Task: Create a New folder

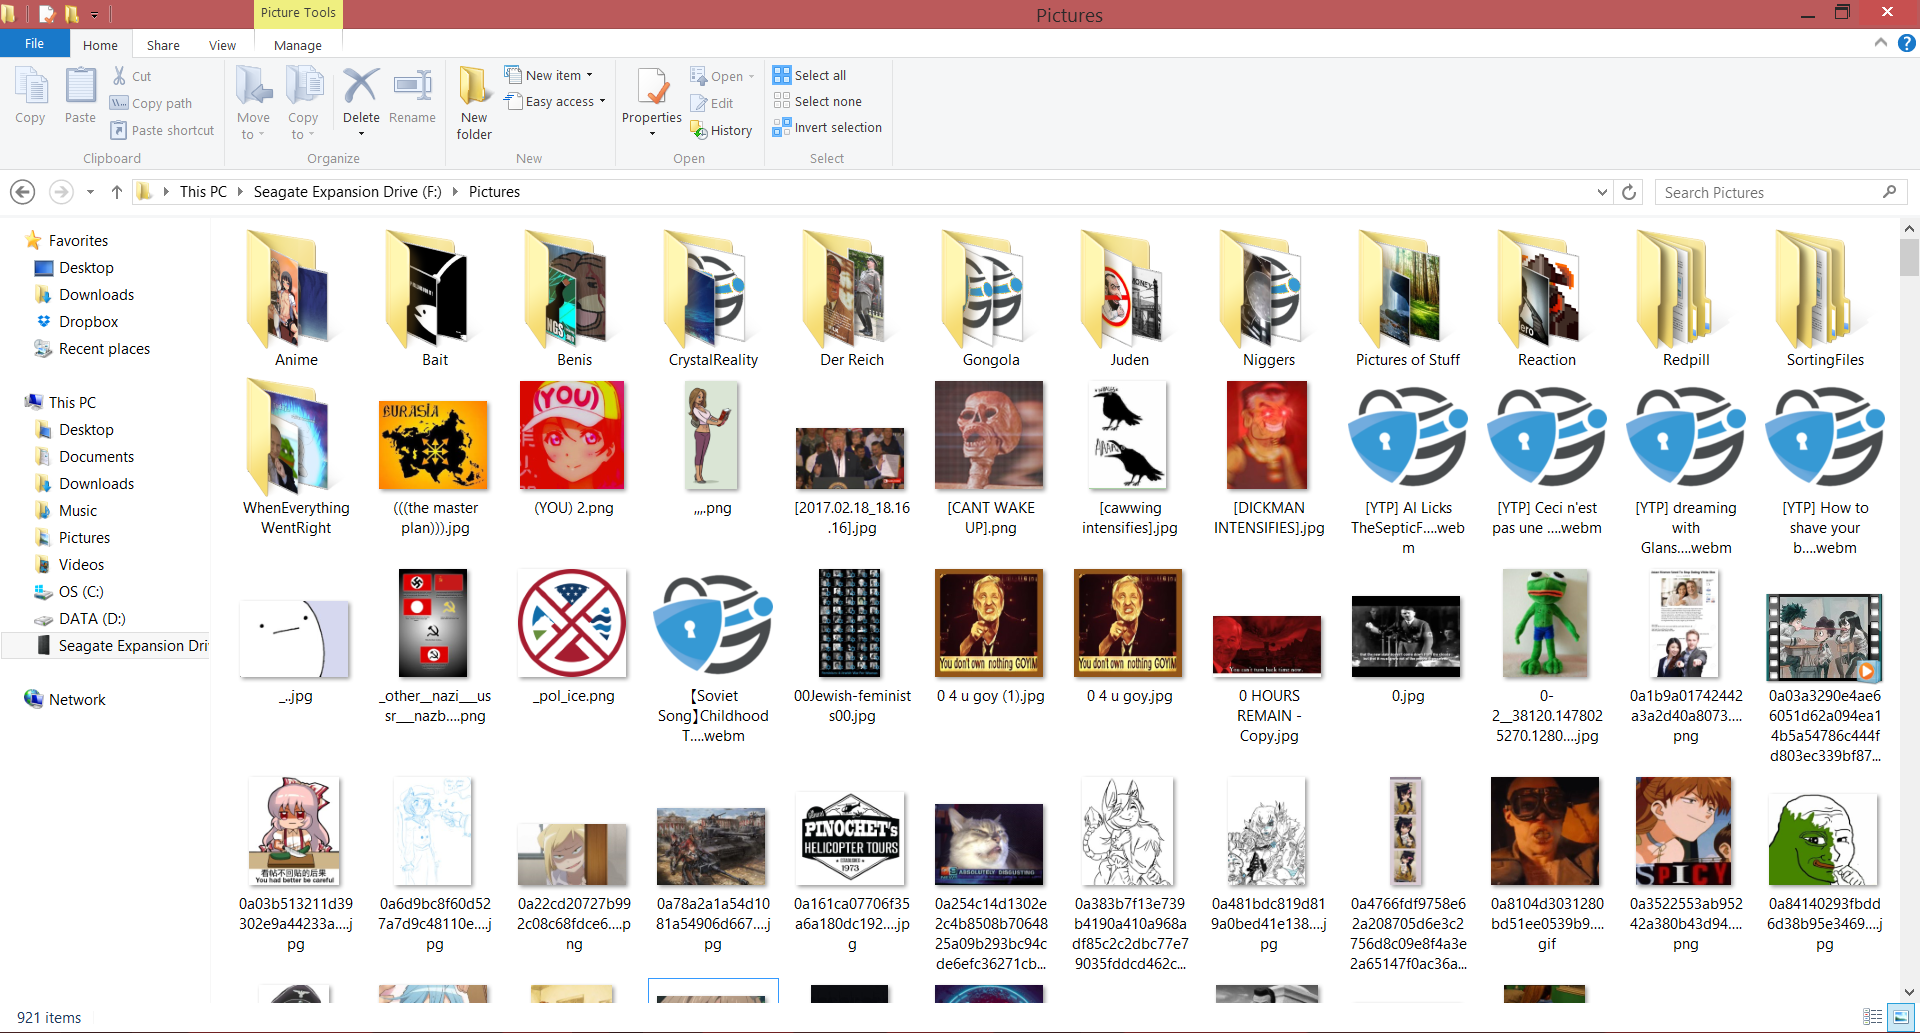Action: click(474, 103)
